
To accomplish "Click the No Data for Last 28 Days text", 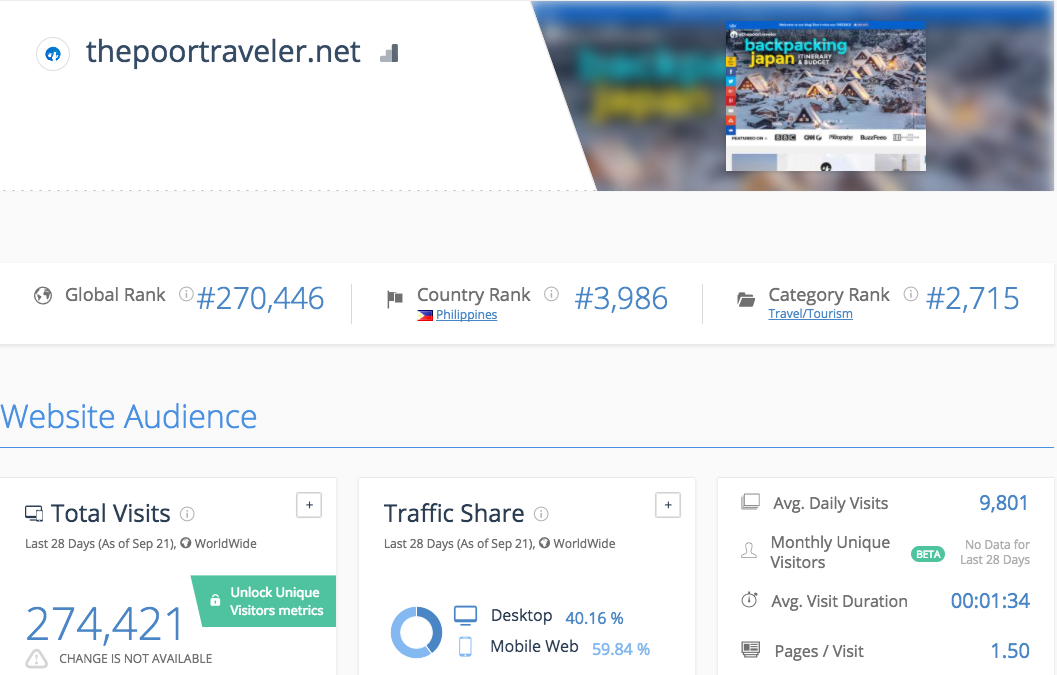I will pyautogui.click(x=995, y=552).
